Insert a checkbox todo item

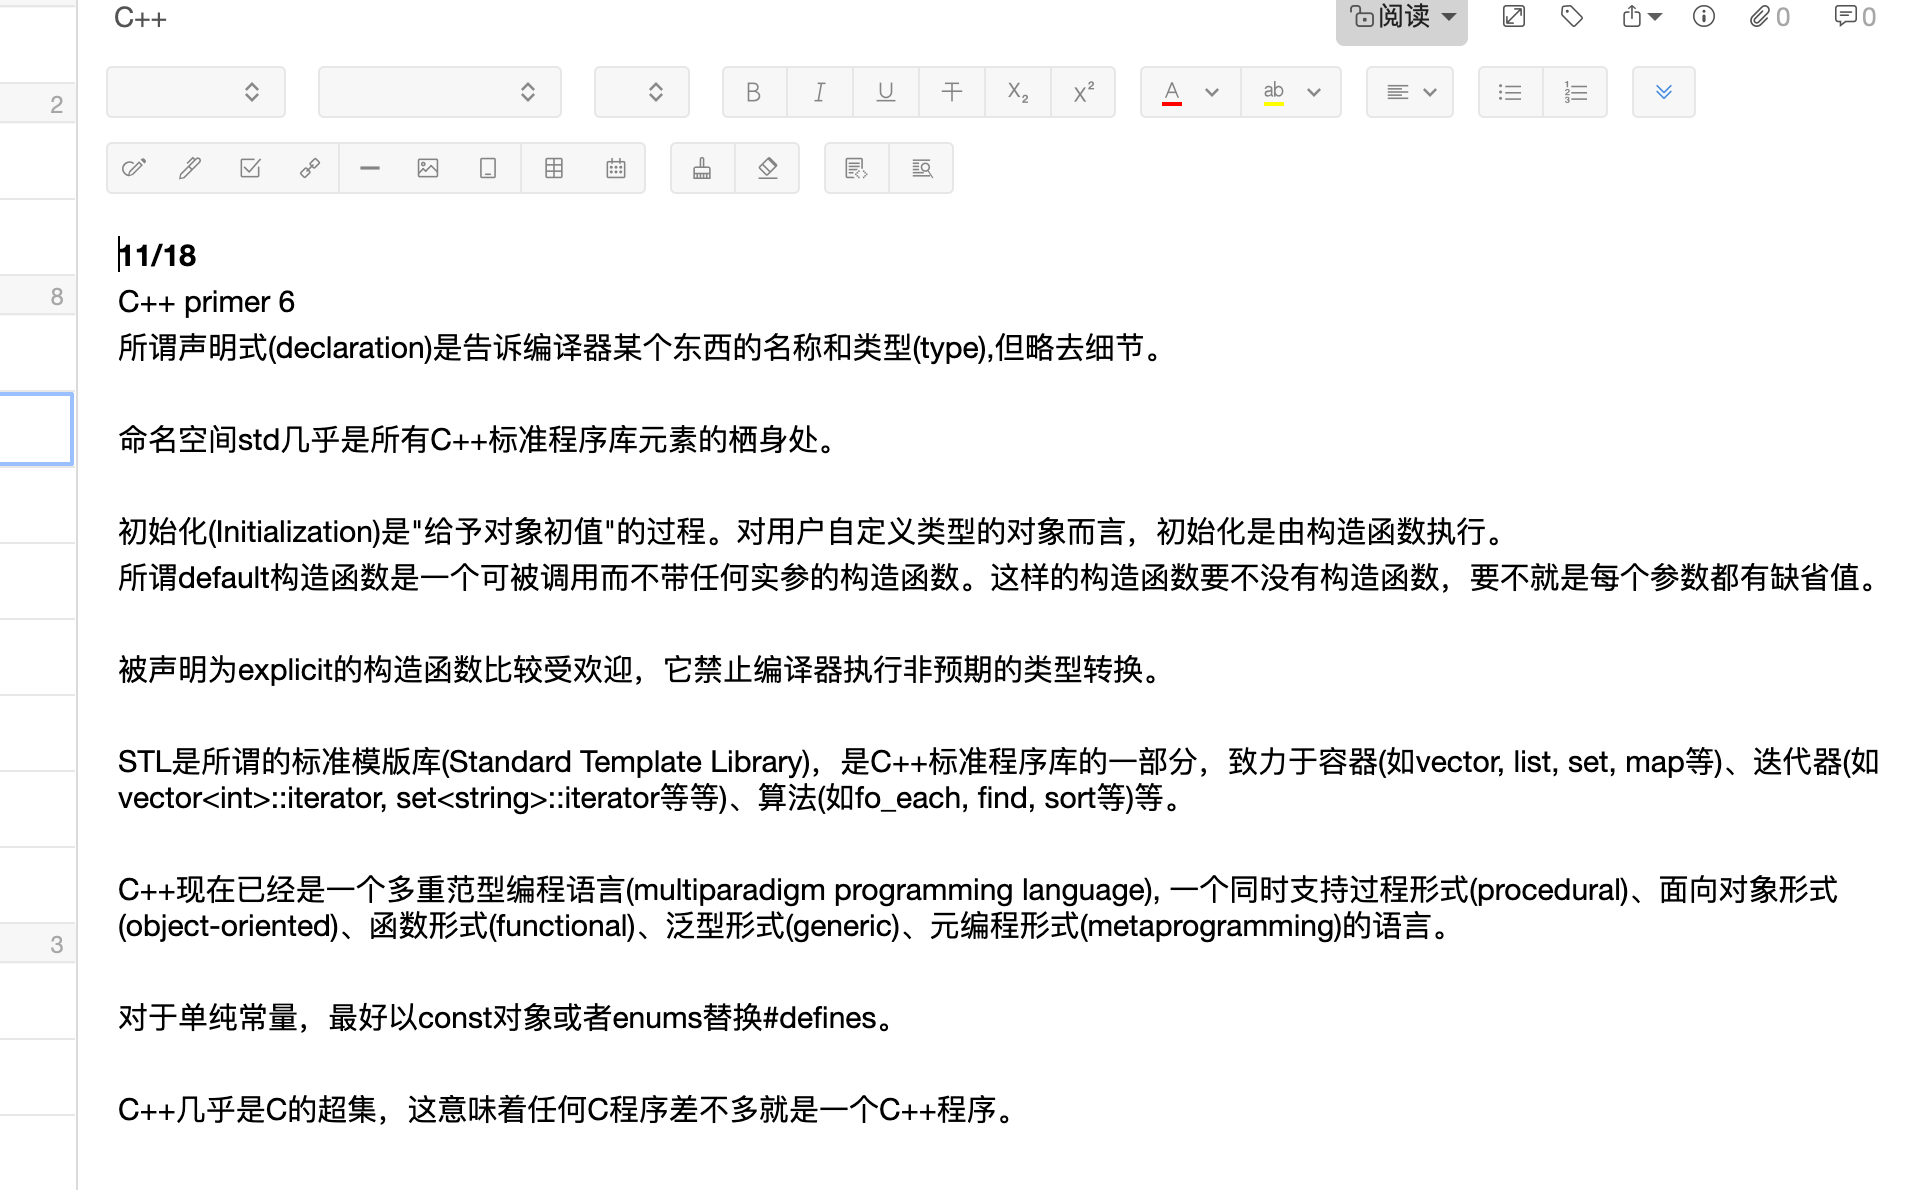tap(249, 168)
